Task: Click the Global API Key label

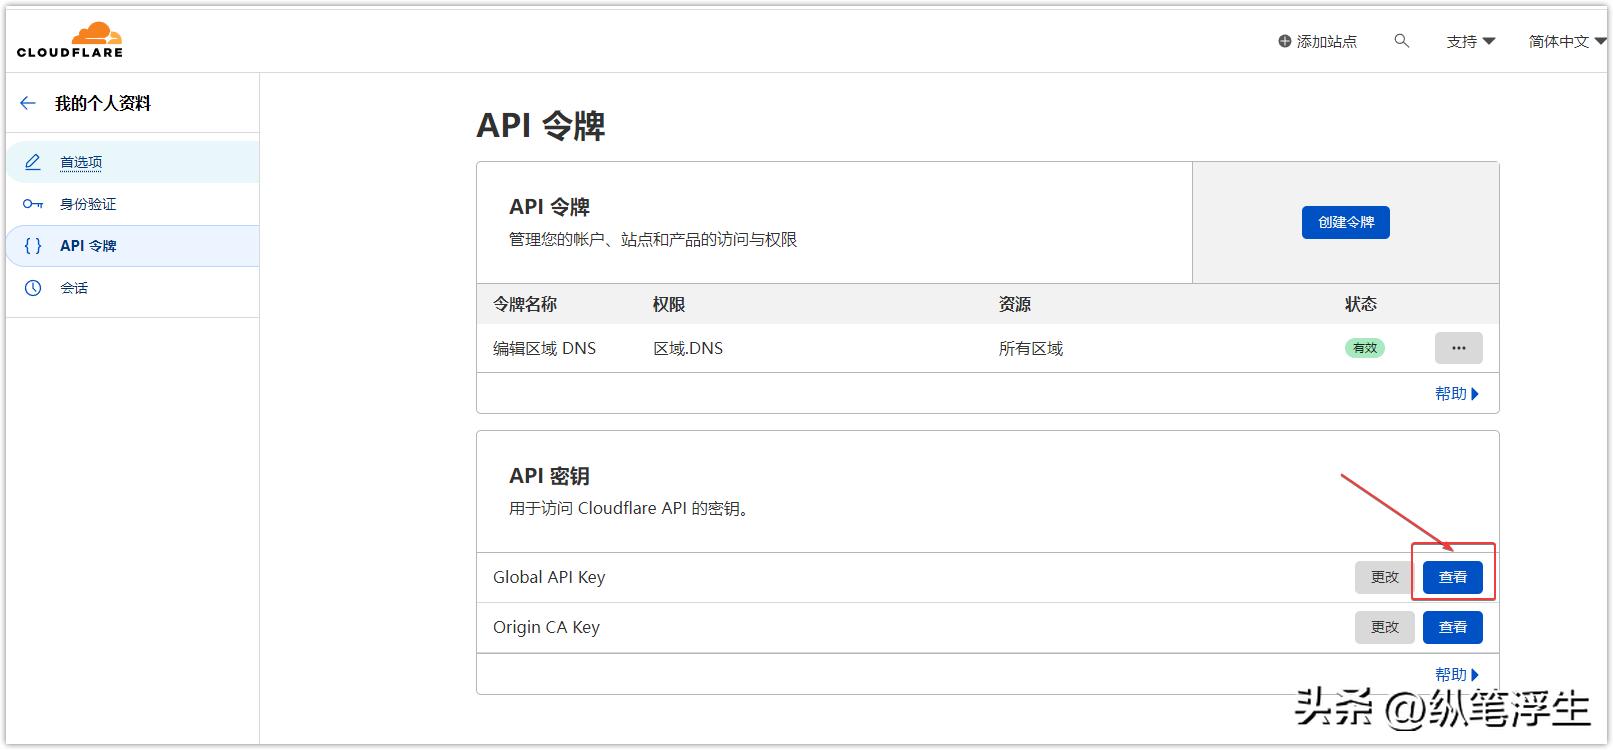Action: tap(549, 577)
